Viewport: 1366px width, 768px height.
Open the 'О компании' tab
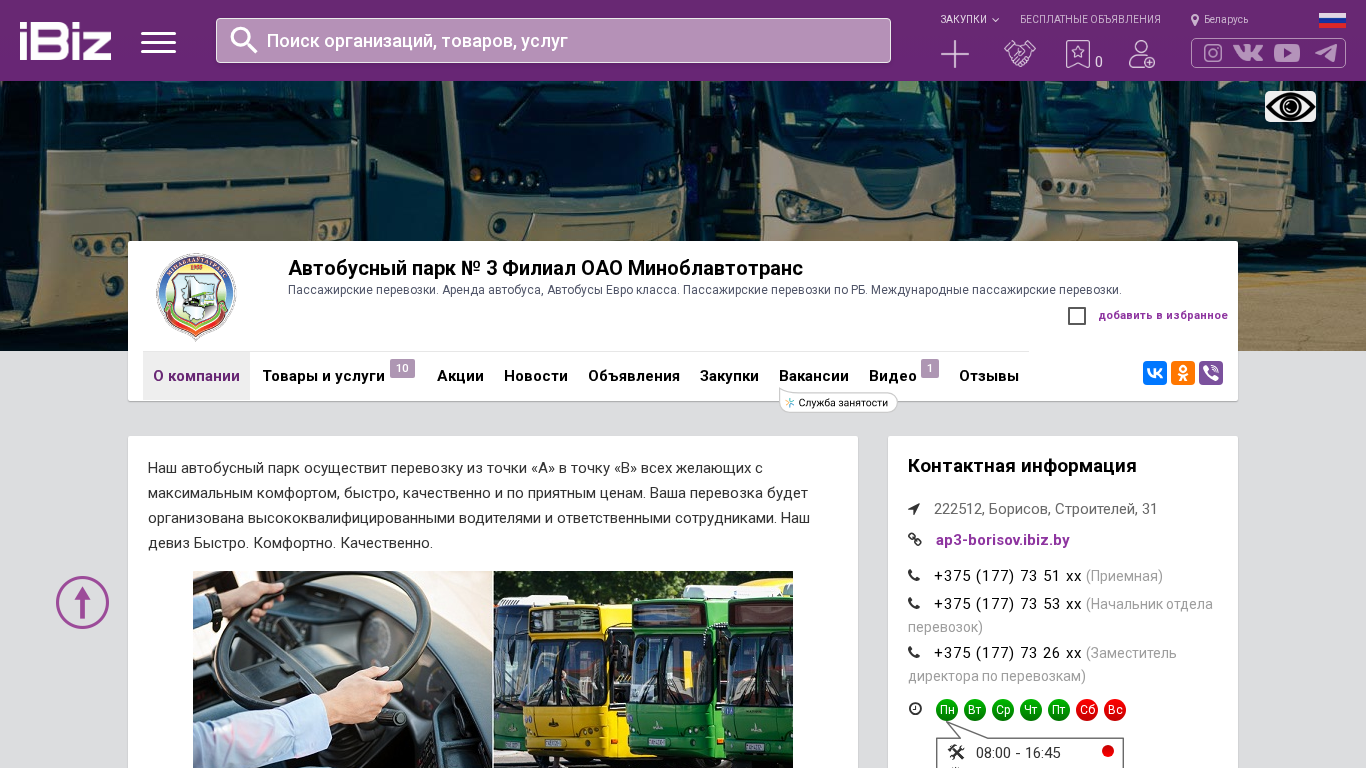(196, 376)
